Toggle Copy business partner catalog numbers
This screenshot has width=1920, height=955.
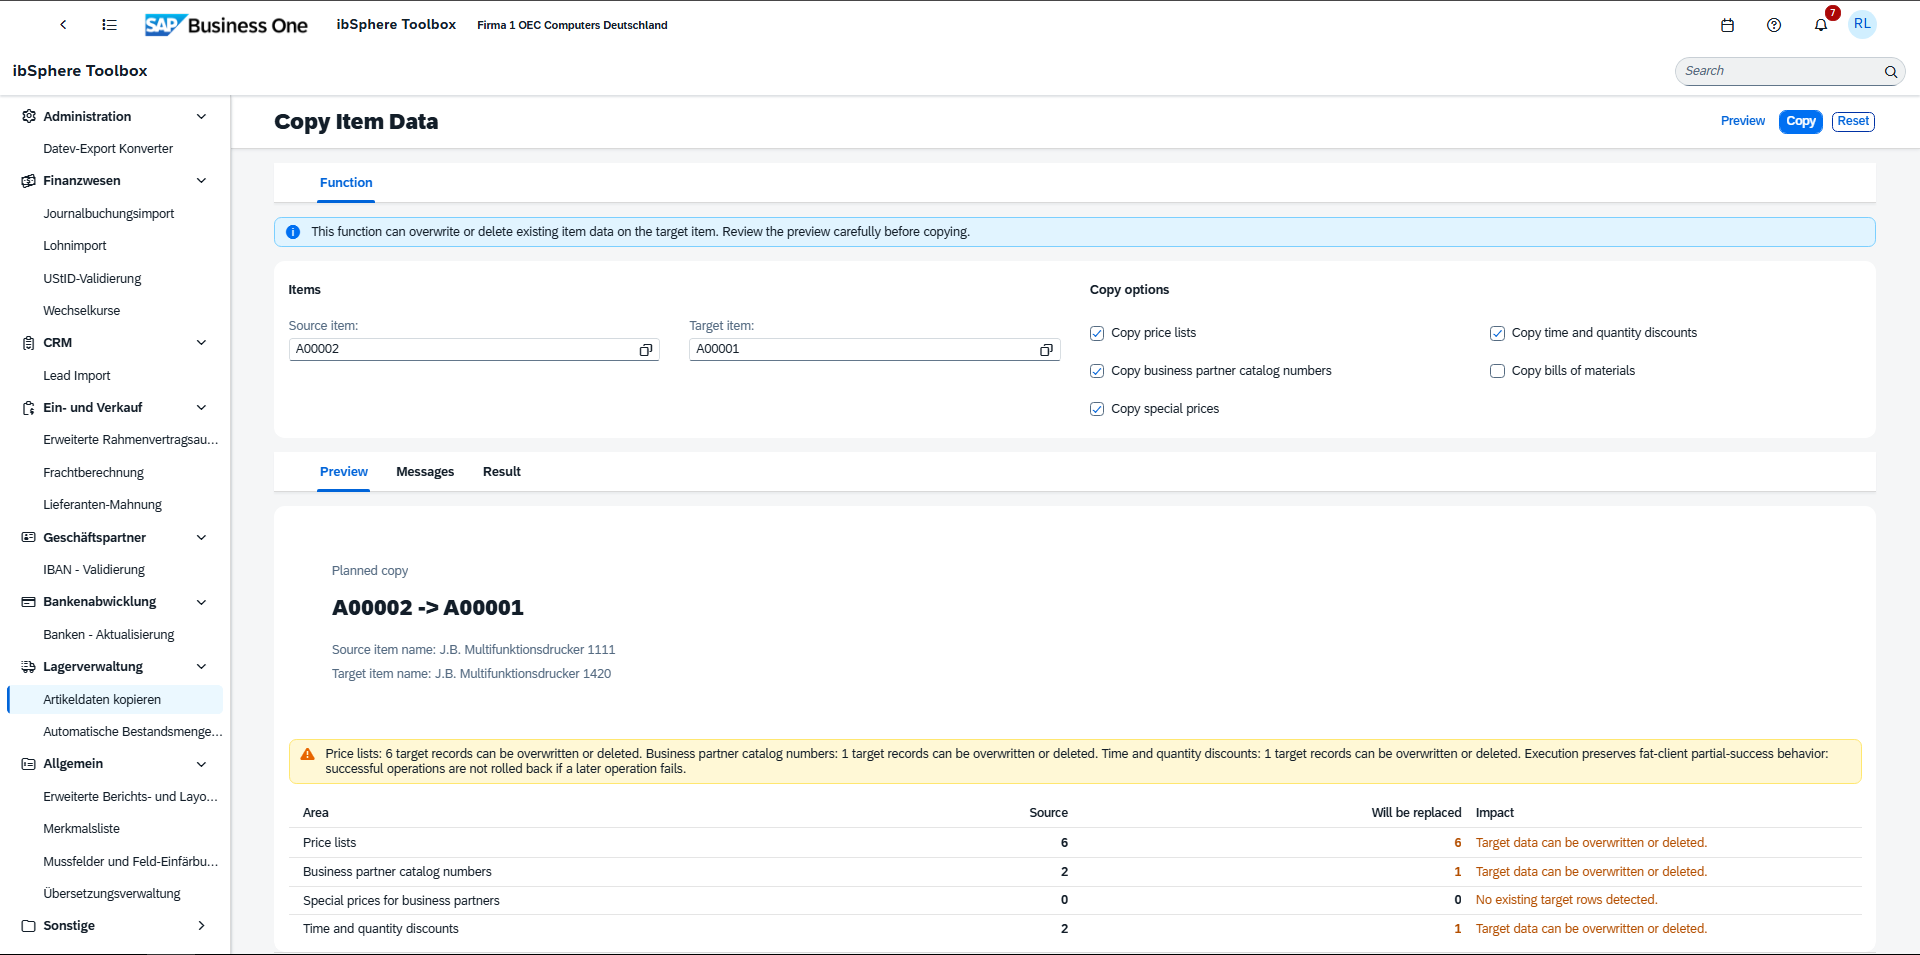coord(1097,371)
